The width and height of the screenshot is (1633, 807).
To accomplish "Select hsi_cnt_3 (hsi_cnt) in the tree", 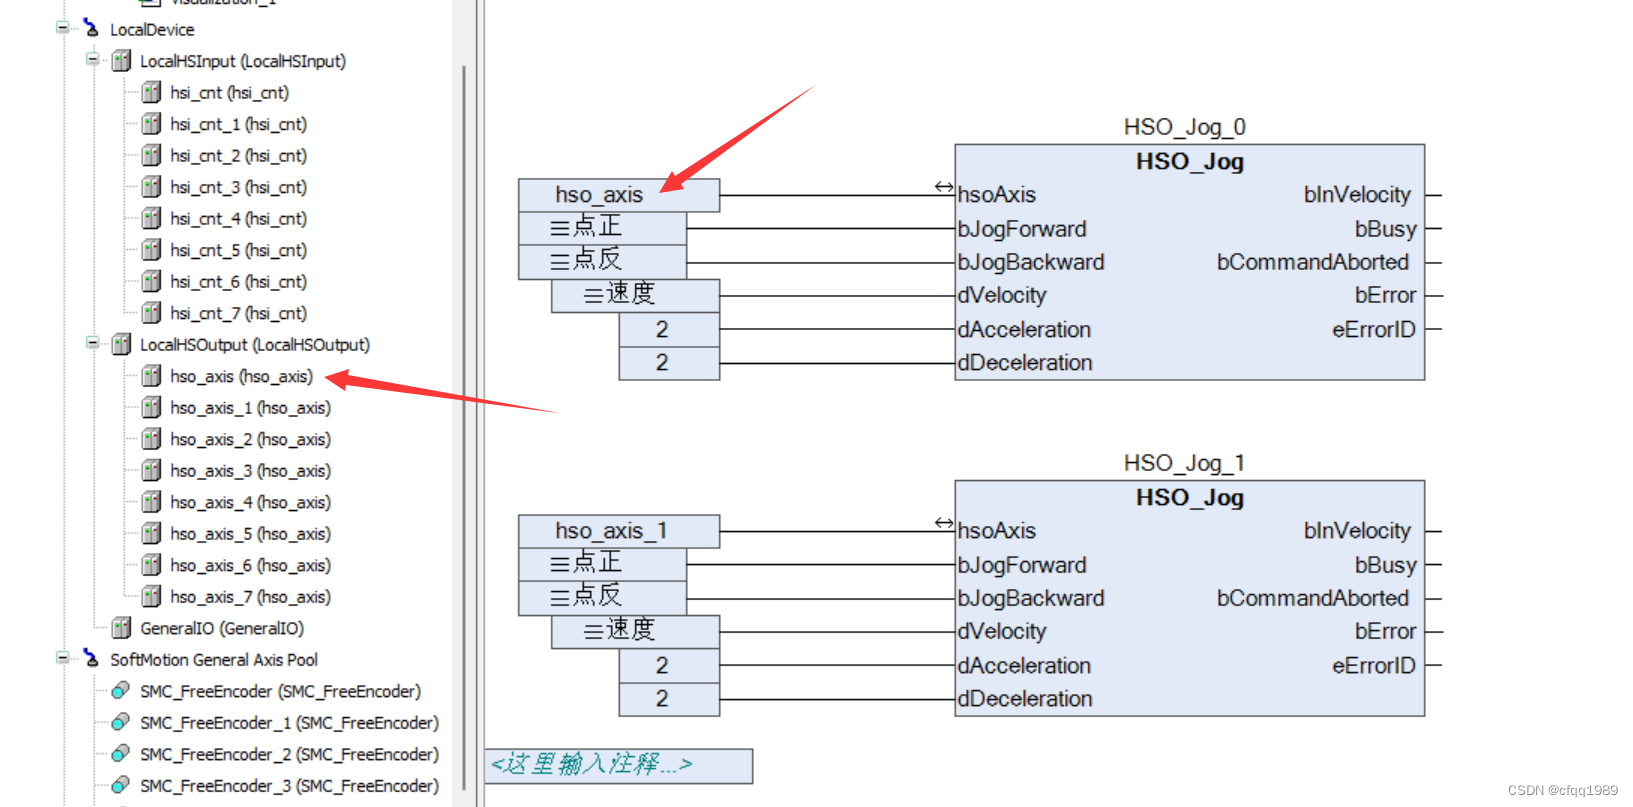I will [238, 187].
